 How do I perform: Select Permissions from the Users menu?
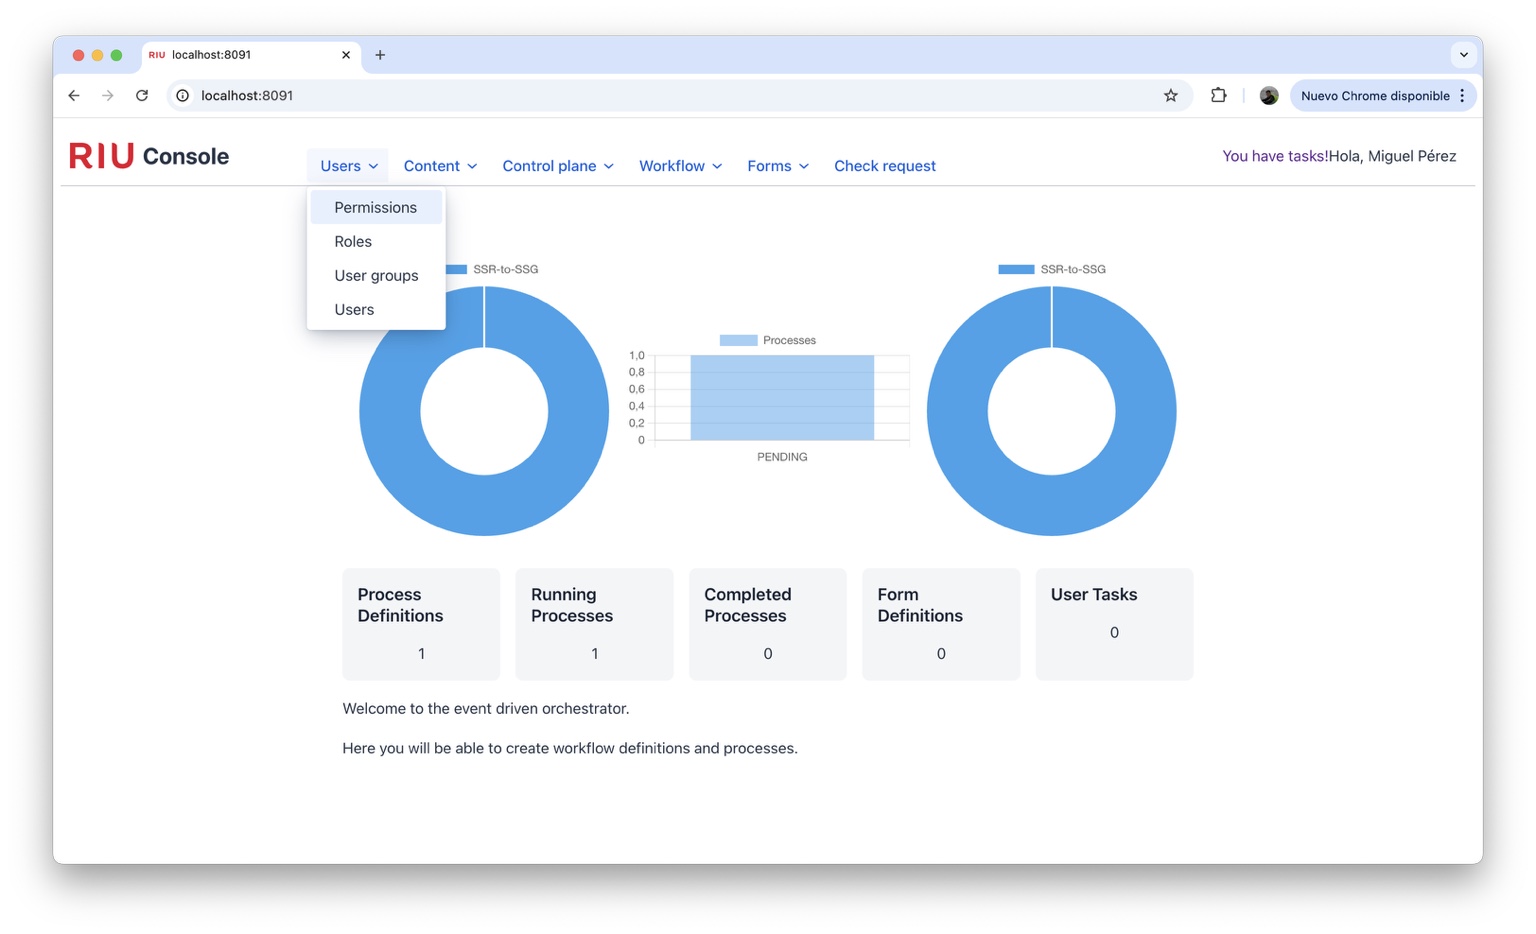(x=376, y=207)
